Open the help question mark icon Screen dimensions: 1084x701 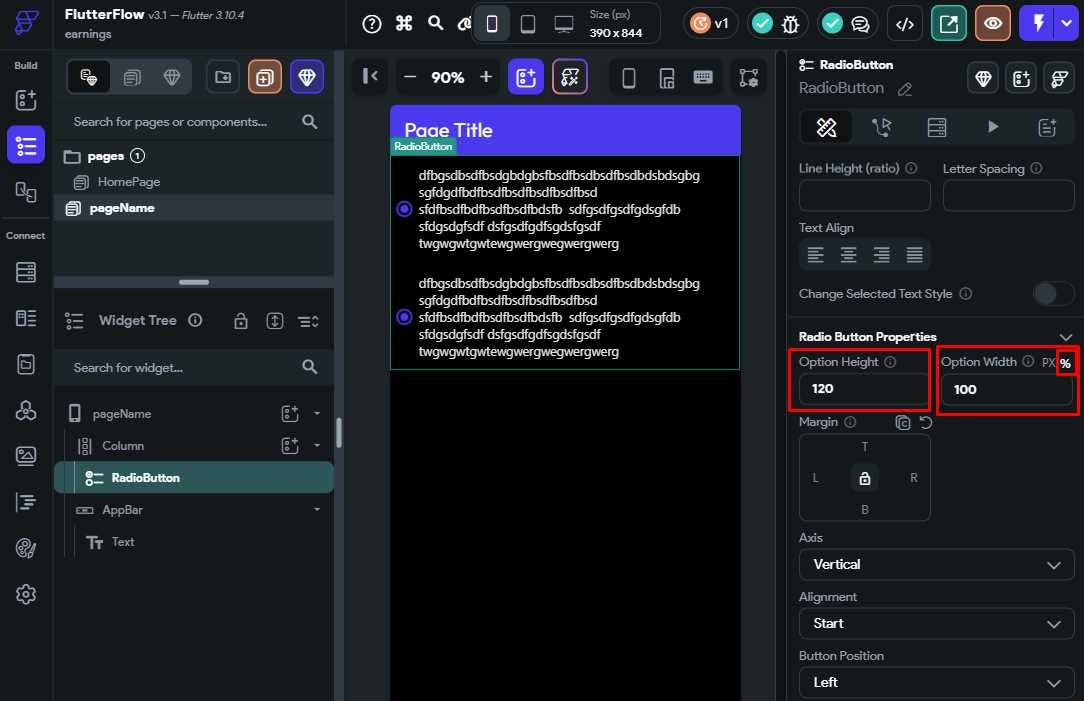[x=372, y=24]
